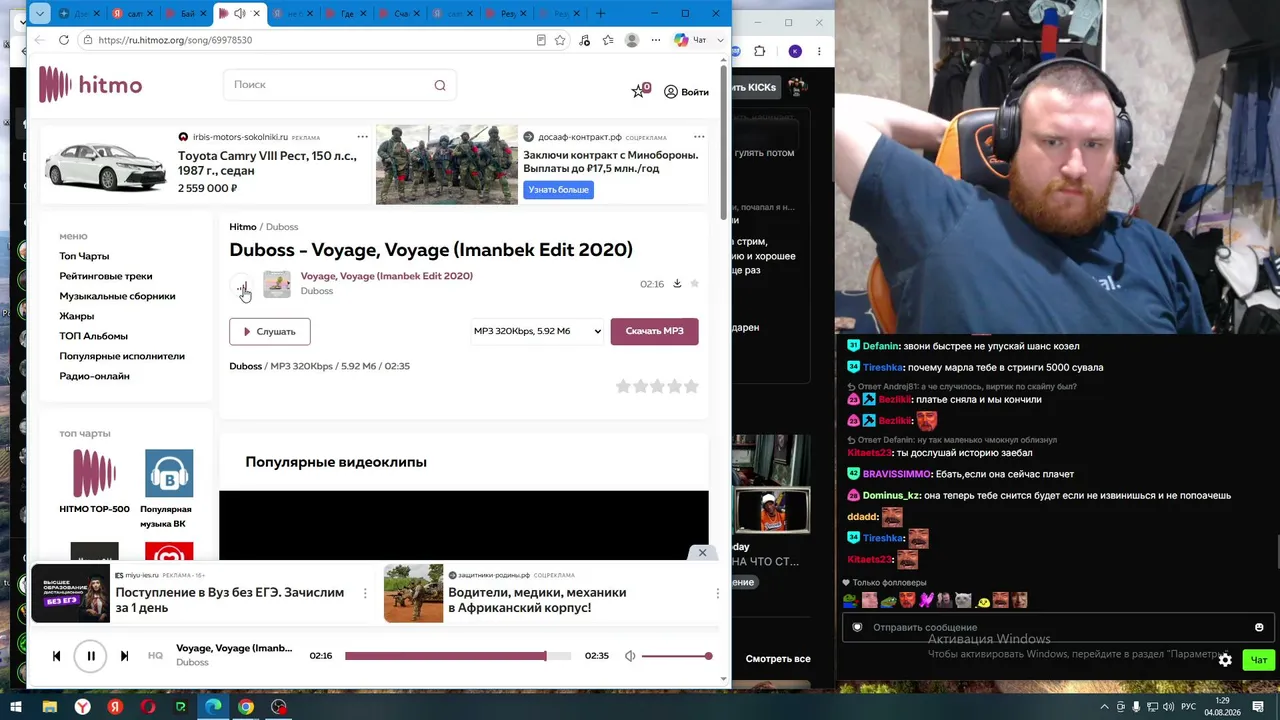The width and height of the screenshot is (1280, 720).
Task: Open ТОП Альбомы in the menu
Action: point(93,336)
